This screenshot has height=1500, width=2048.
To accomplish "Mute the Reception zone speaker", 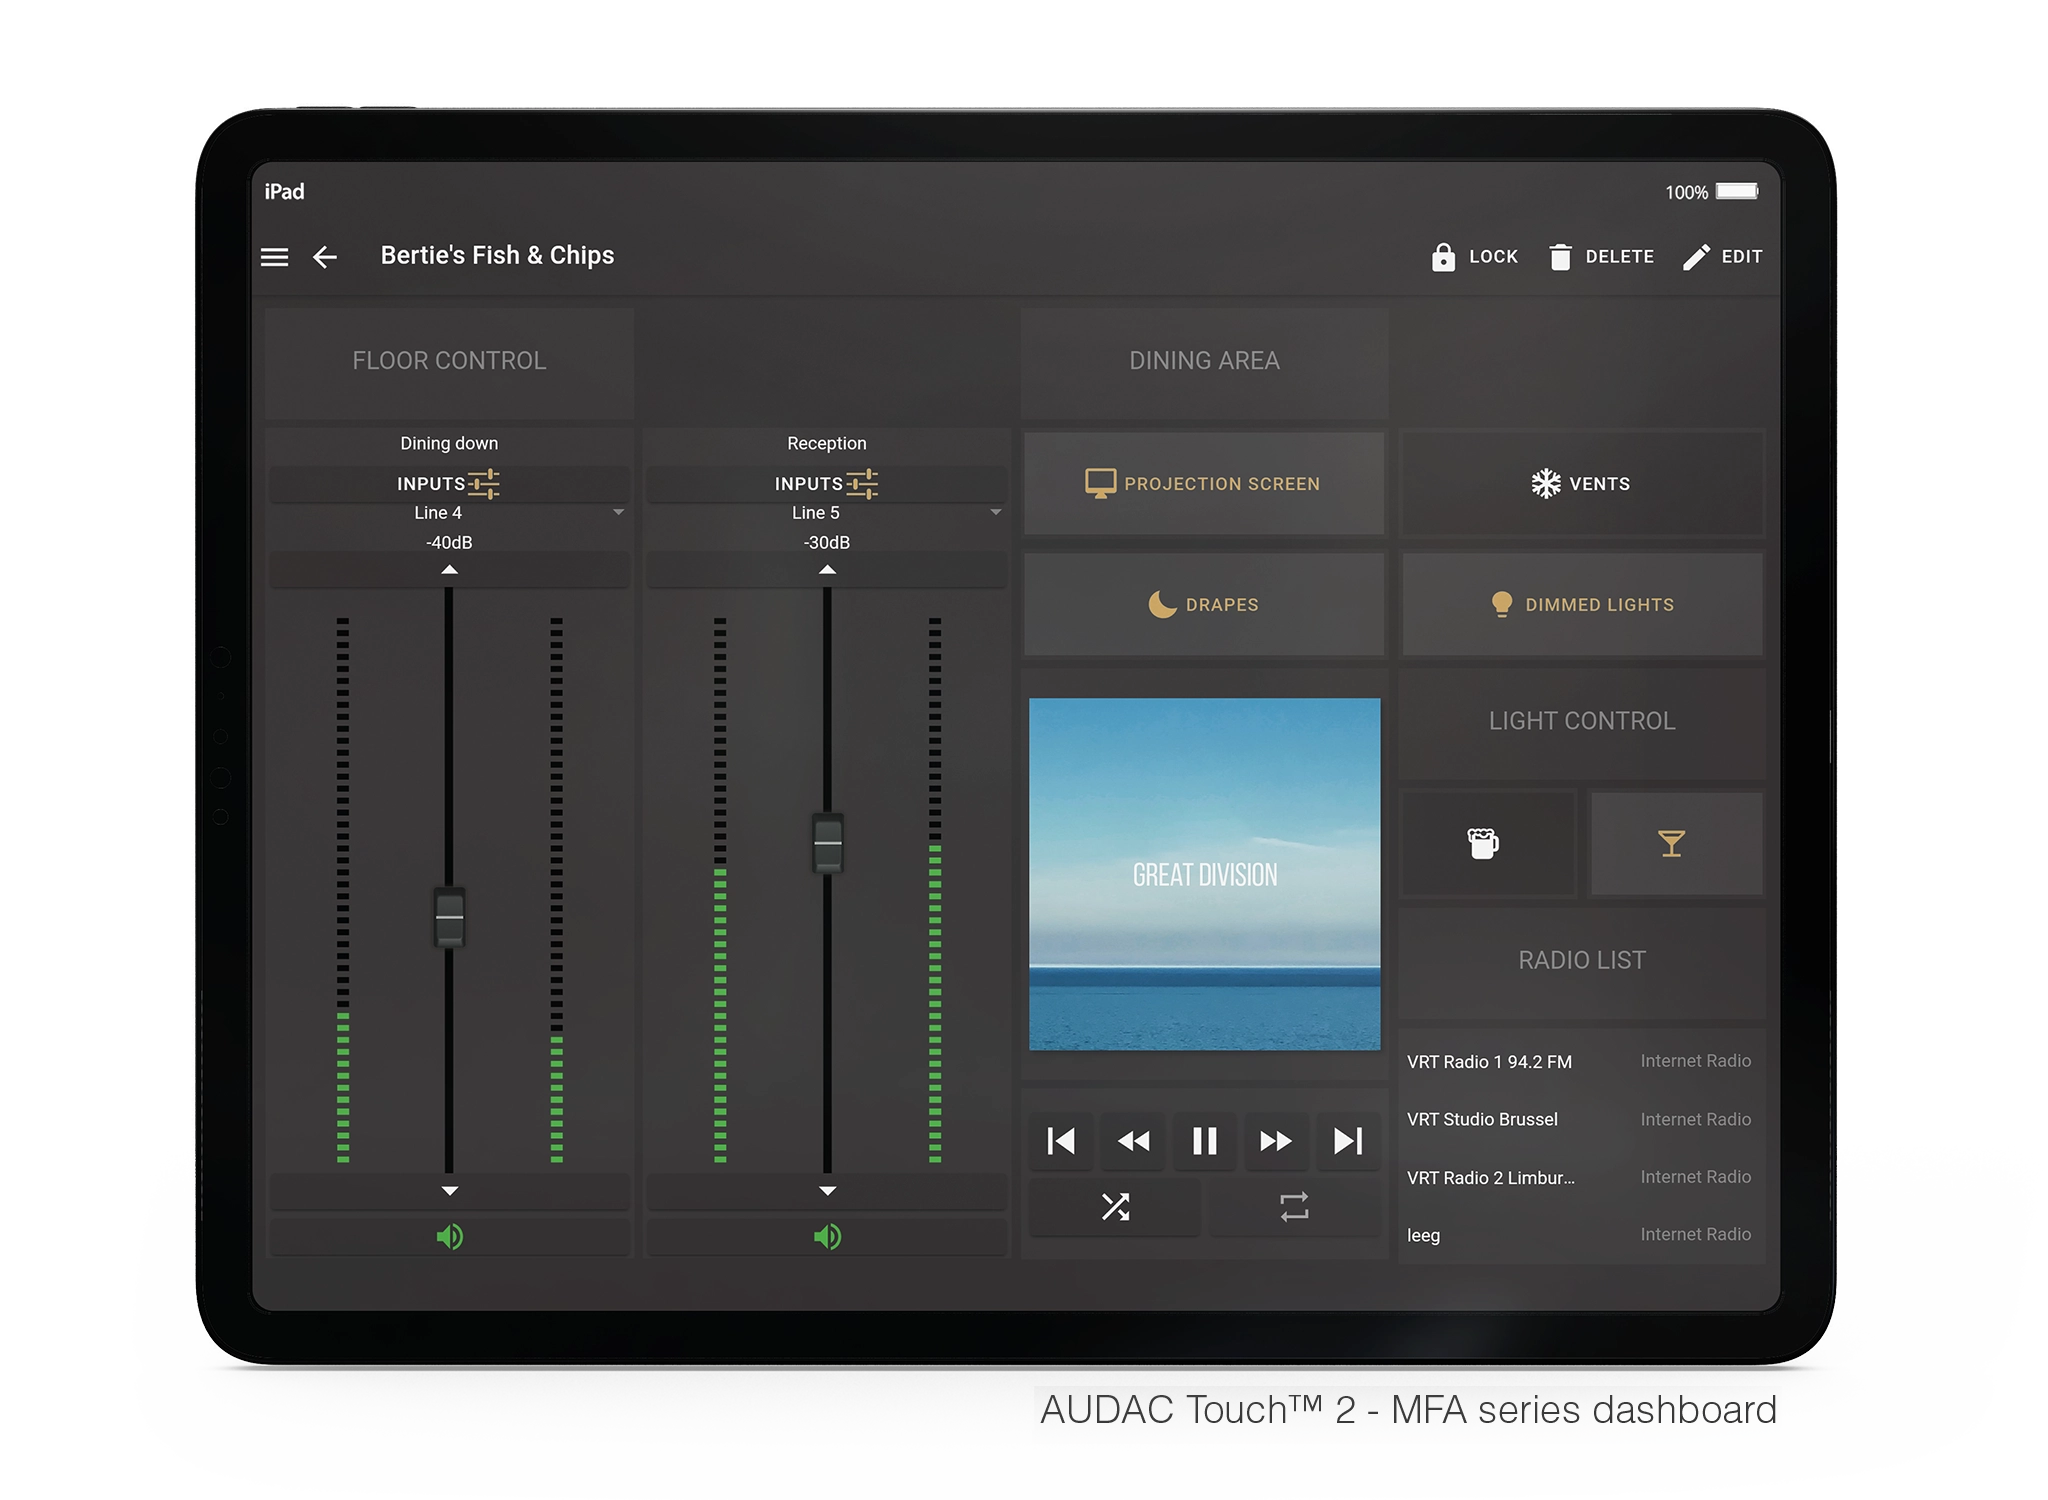I will click(x=827, y=1237).
